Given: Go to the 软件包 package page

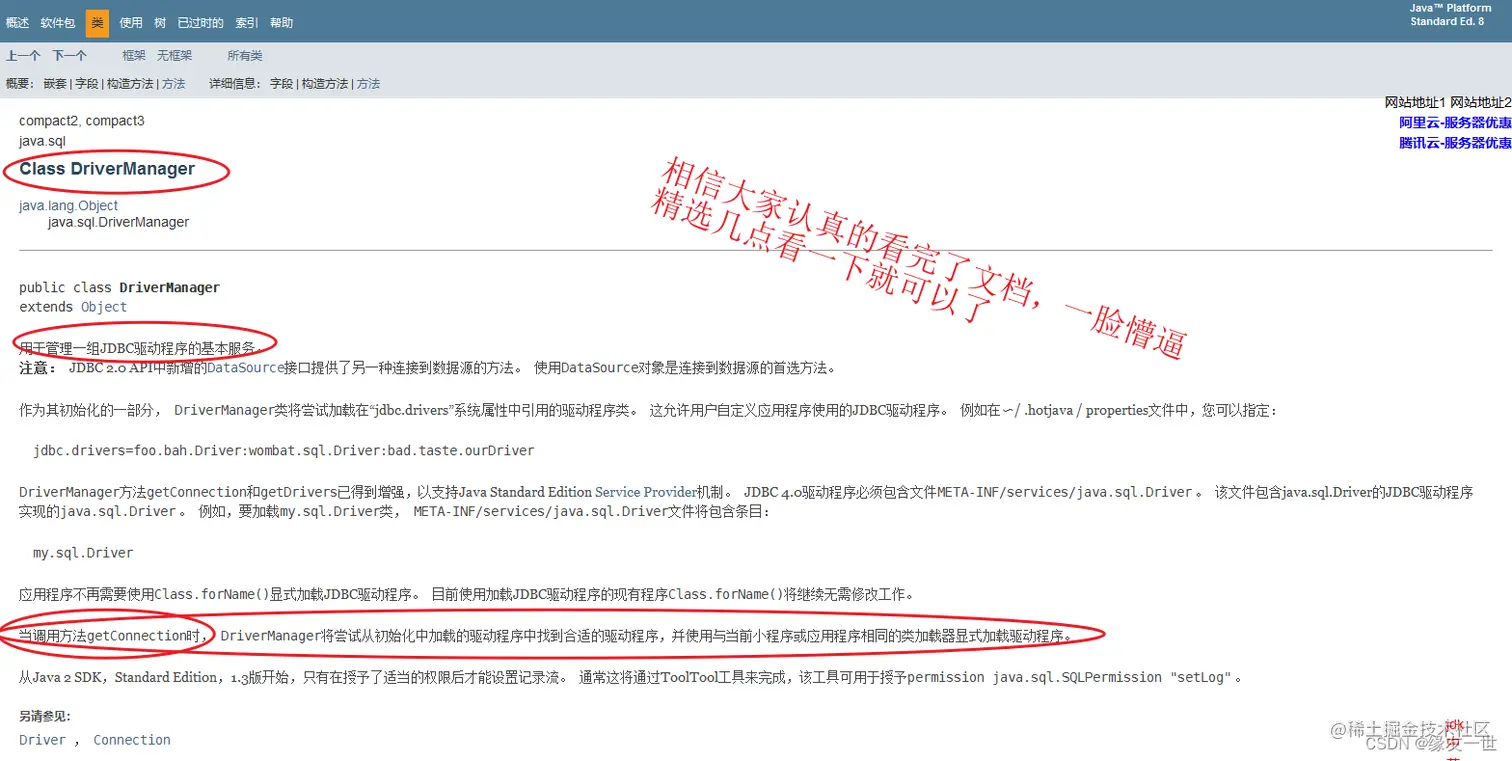Looking at the screenshot, I should 58,23.
